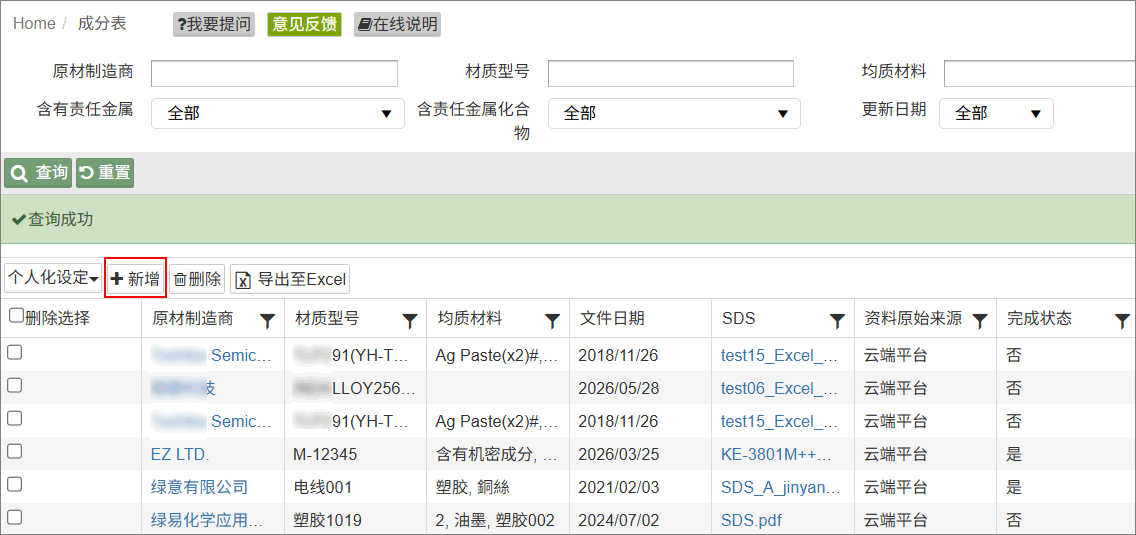The width and height of the screenshot is (1136, 535).
Task: Check the 塑胶1019 row checkbox
Action: [14, 518]
